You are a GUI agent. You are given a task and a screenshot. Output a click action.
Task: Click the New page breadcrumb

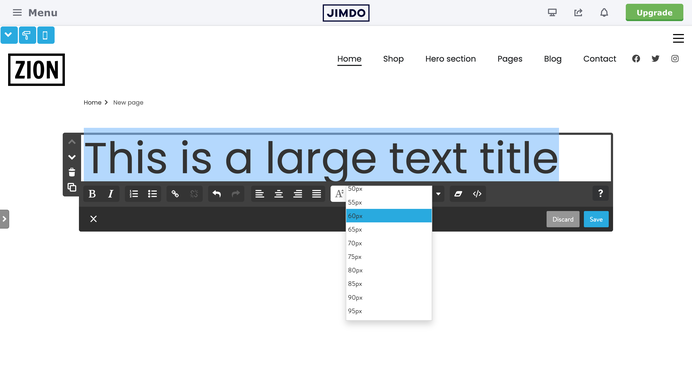tap(128, 102)
